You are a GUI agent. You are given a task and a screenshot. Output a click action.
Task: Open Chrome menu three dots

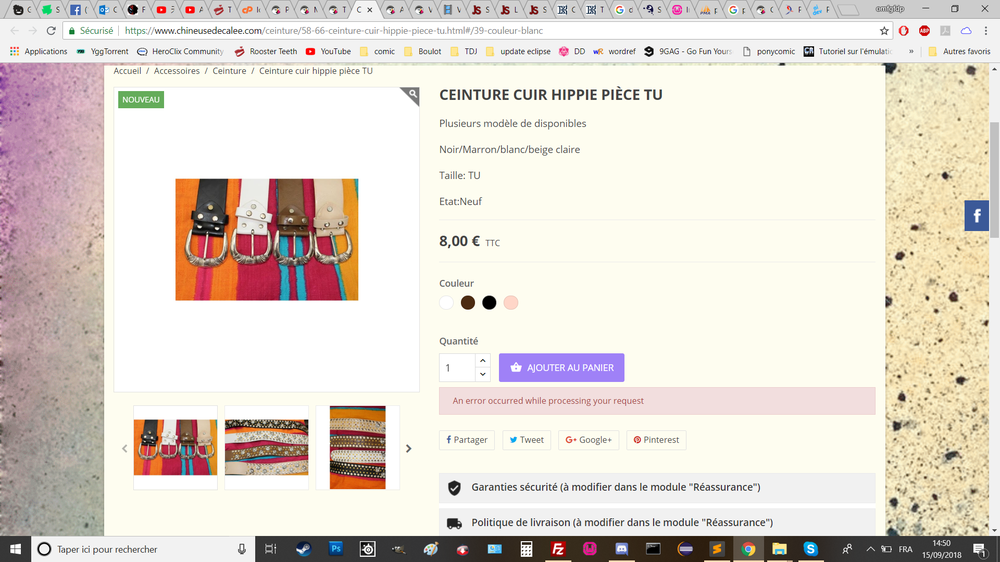click(986, 31)
